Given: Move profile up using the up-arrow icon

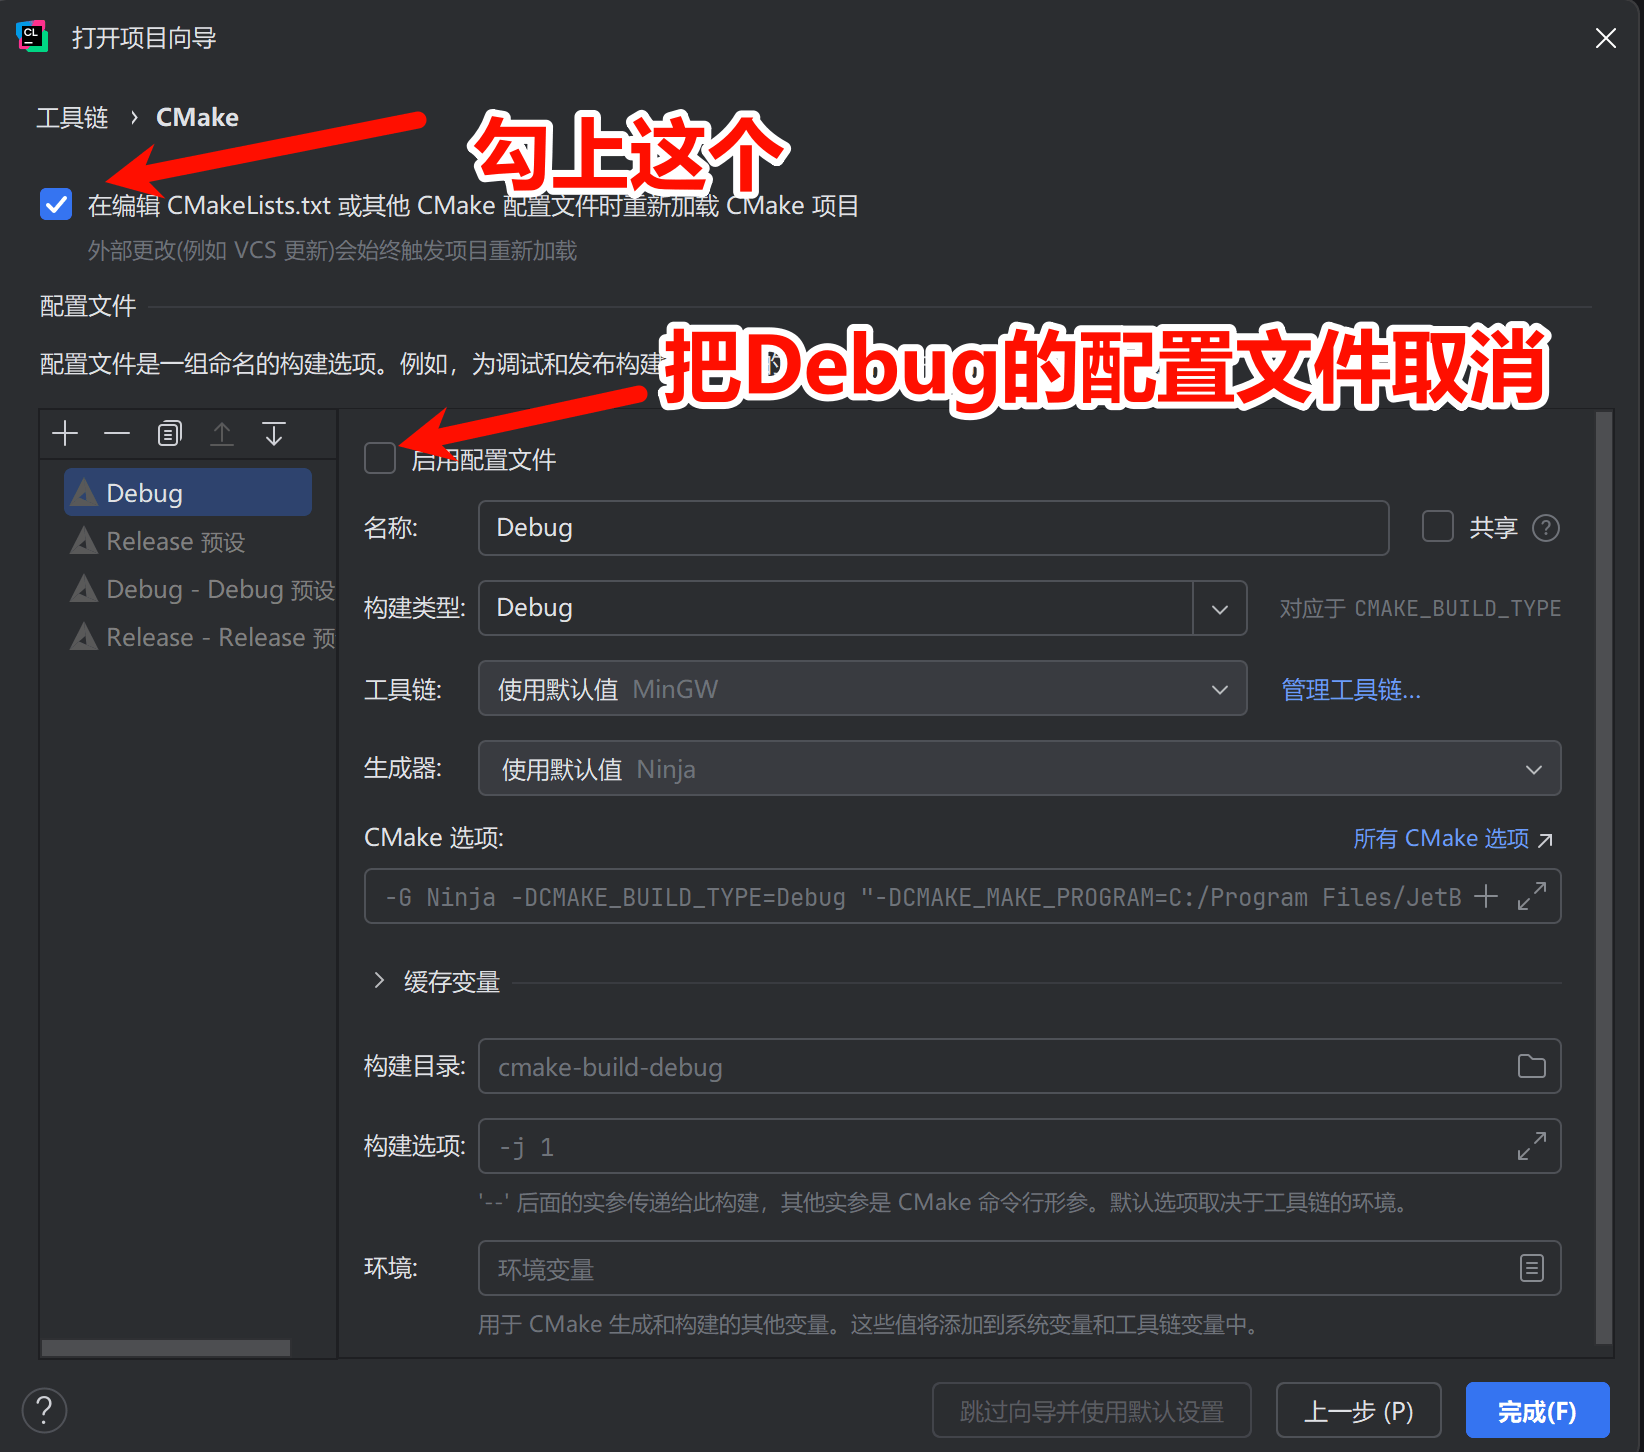Looking at the screenshot, I should tap(222, 433).
